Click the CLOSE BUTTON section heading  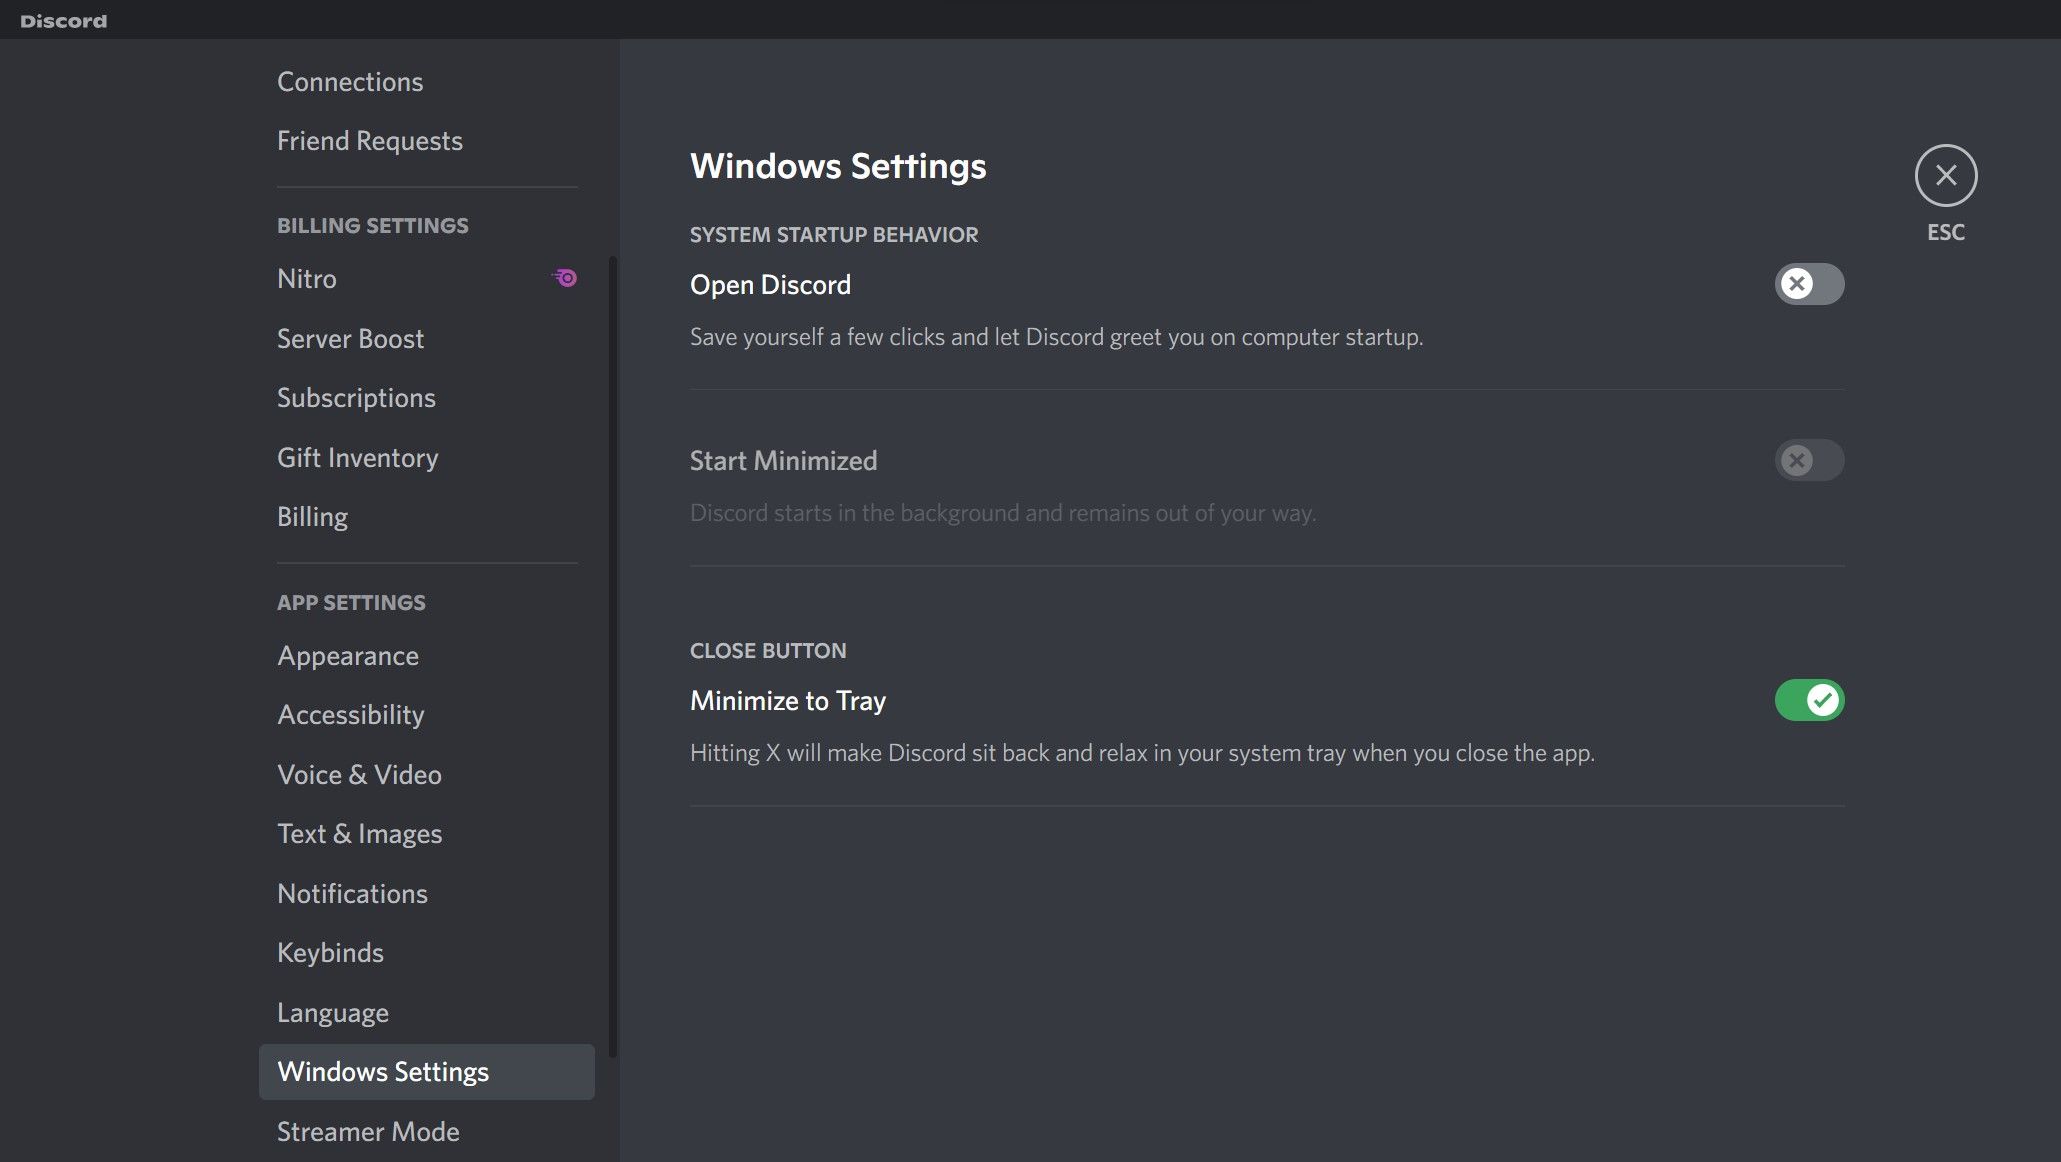[x=768, y=651]
